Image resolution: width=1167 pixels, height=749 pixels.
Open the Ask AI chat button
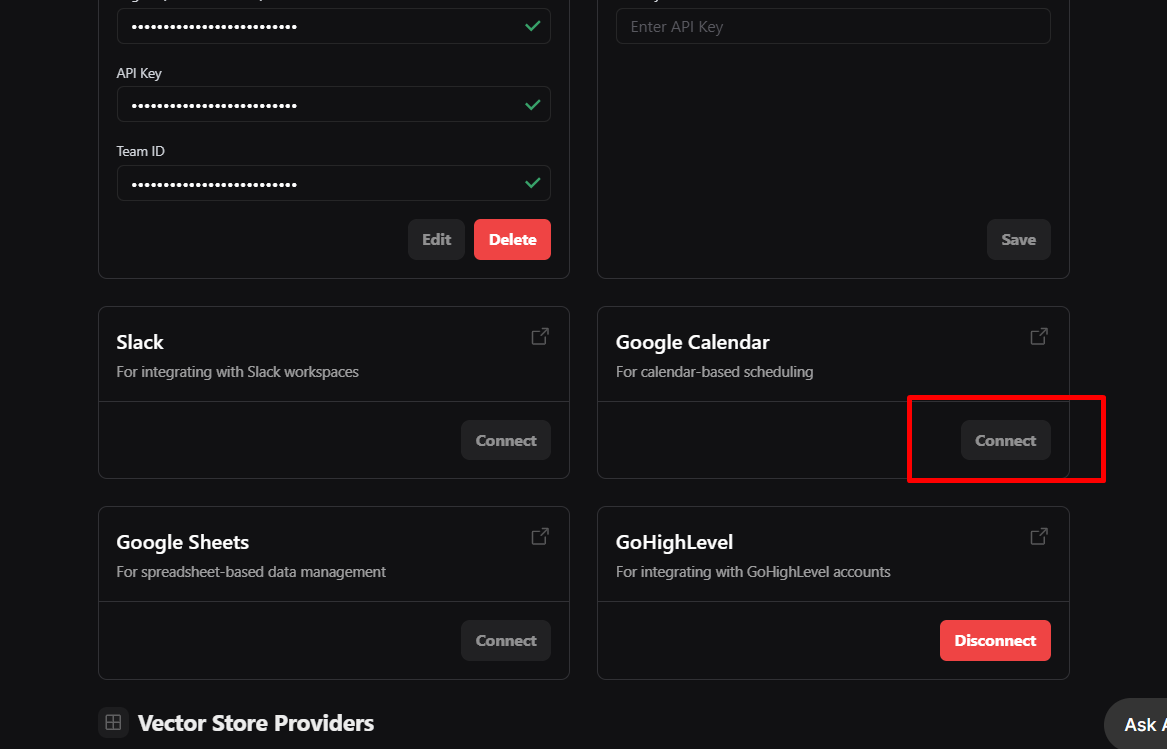[1136, 724]
